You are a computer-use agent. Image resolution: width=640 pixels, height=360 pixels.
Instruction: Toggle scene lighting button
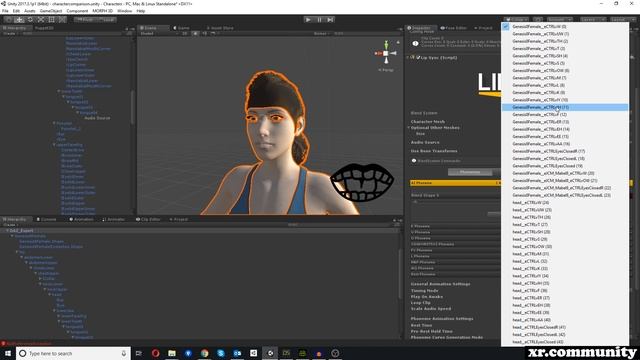pos(196,33)
